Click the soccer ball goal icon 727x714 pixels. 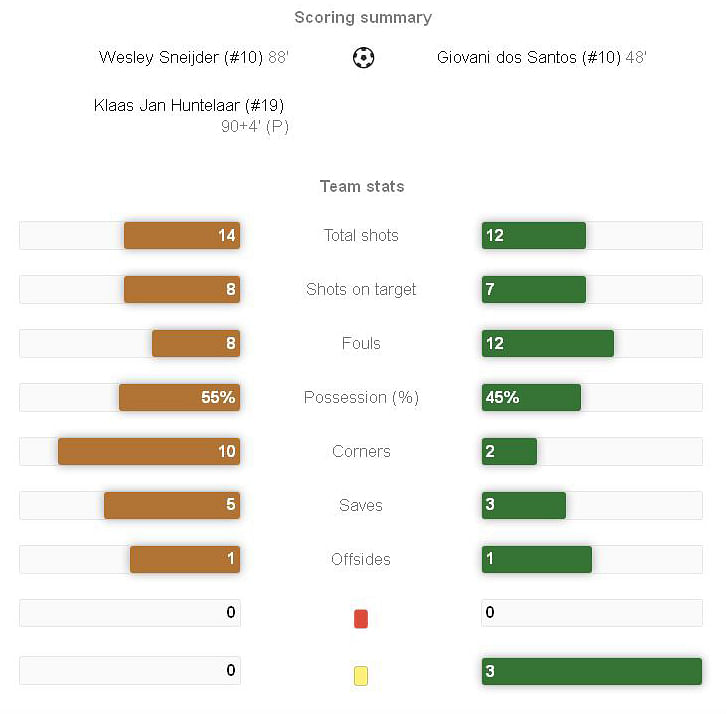[x=363, y=58]
